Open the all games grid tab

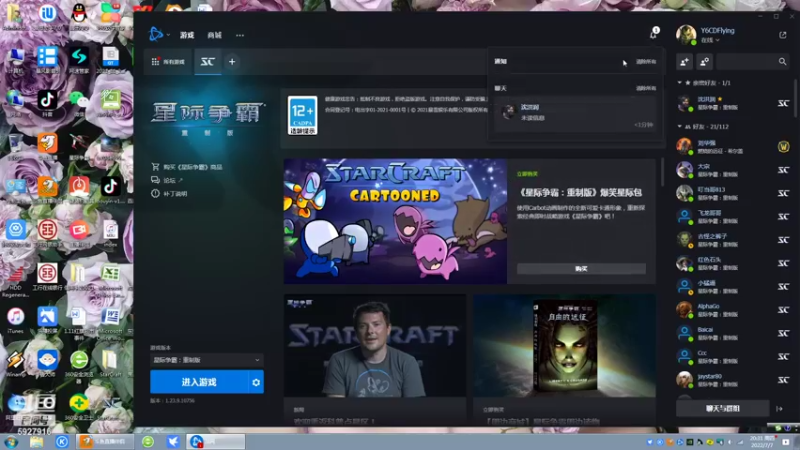point(168,62)
